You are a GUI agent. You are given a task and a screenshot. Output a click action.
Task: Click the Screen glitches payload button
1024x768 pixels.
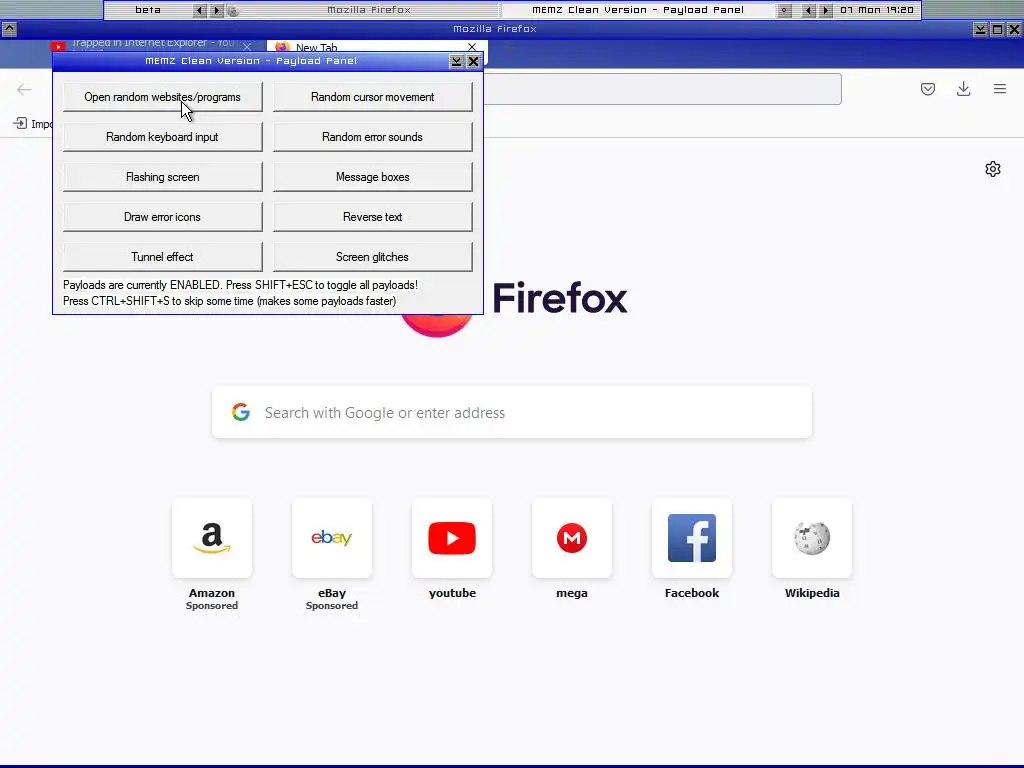372,257
